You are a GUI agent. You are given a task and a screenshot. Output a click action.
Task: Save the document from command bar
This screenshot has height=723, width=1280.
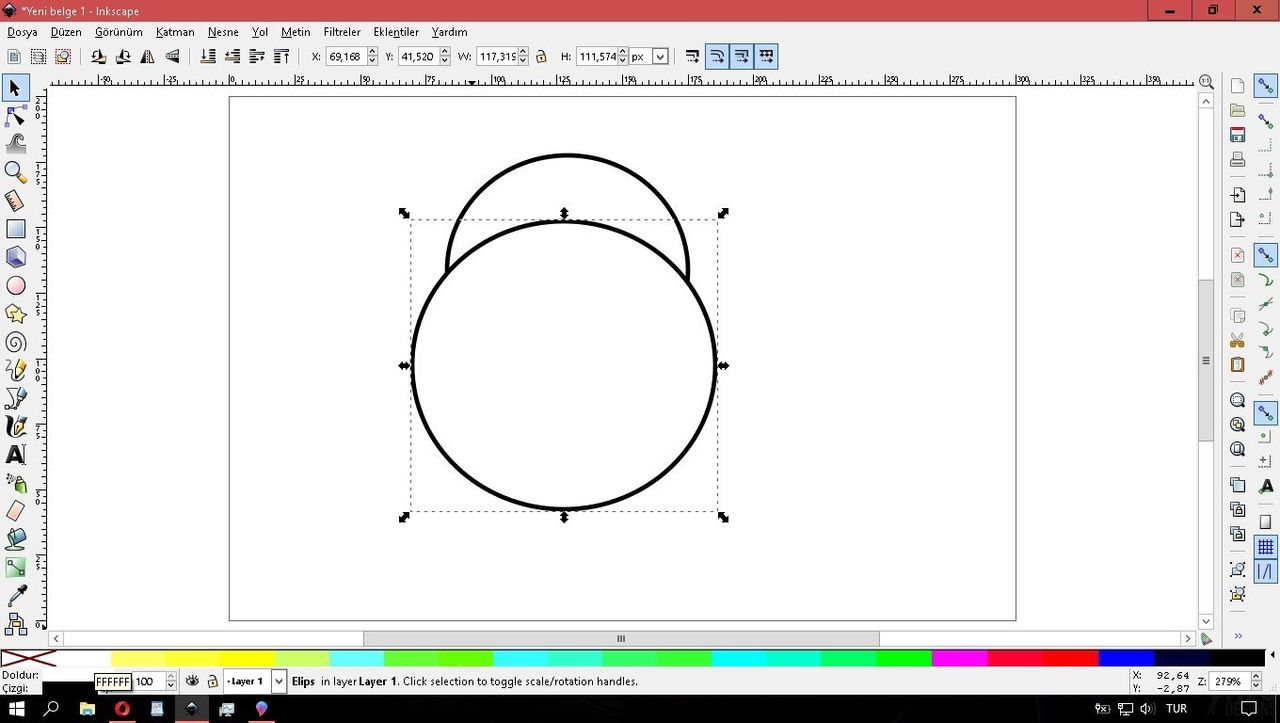coord(1238,135)
